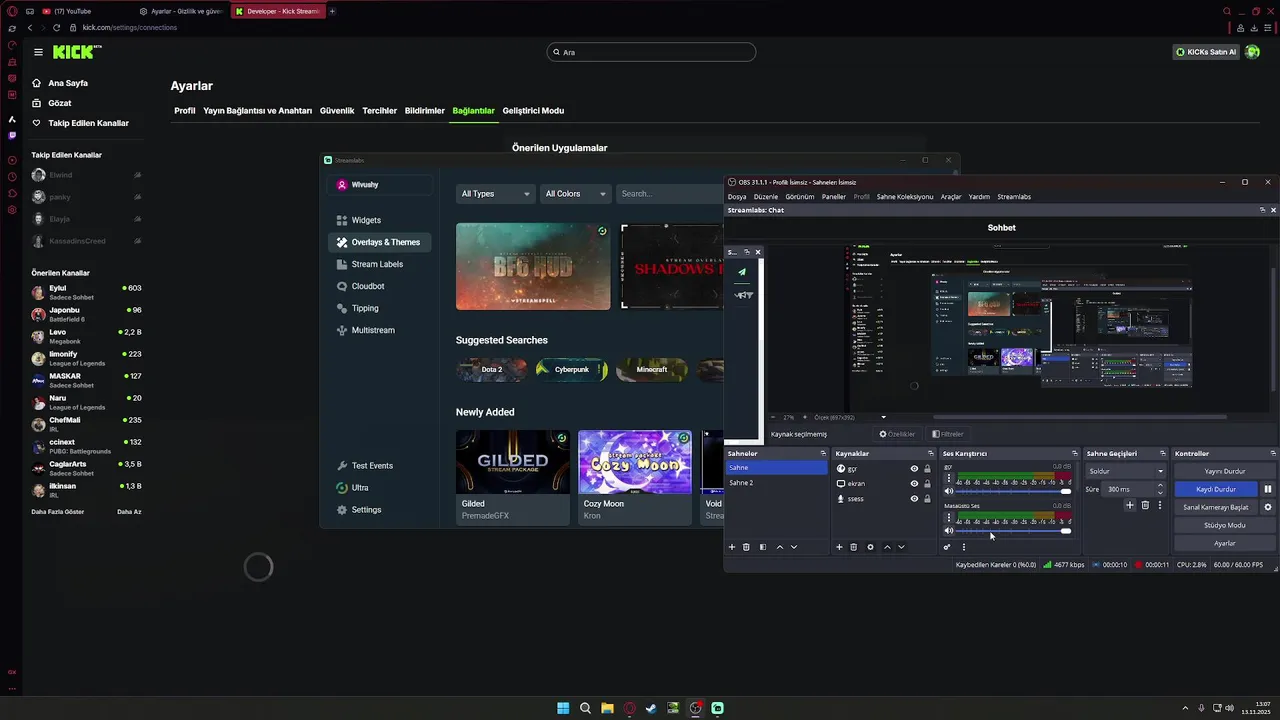
Task: Open virtual camera settings gear beside Sanal Kamerayı Başlat
Action: [x=1268, y=507]
